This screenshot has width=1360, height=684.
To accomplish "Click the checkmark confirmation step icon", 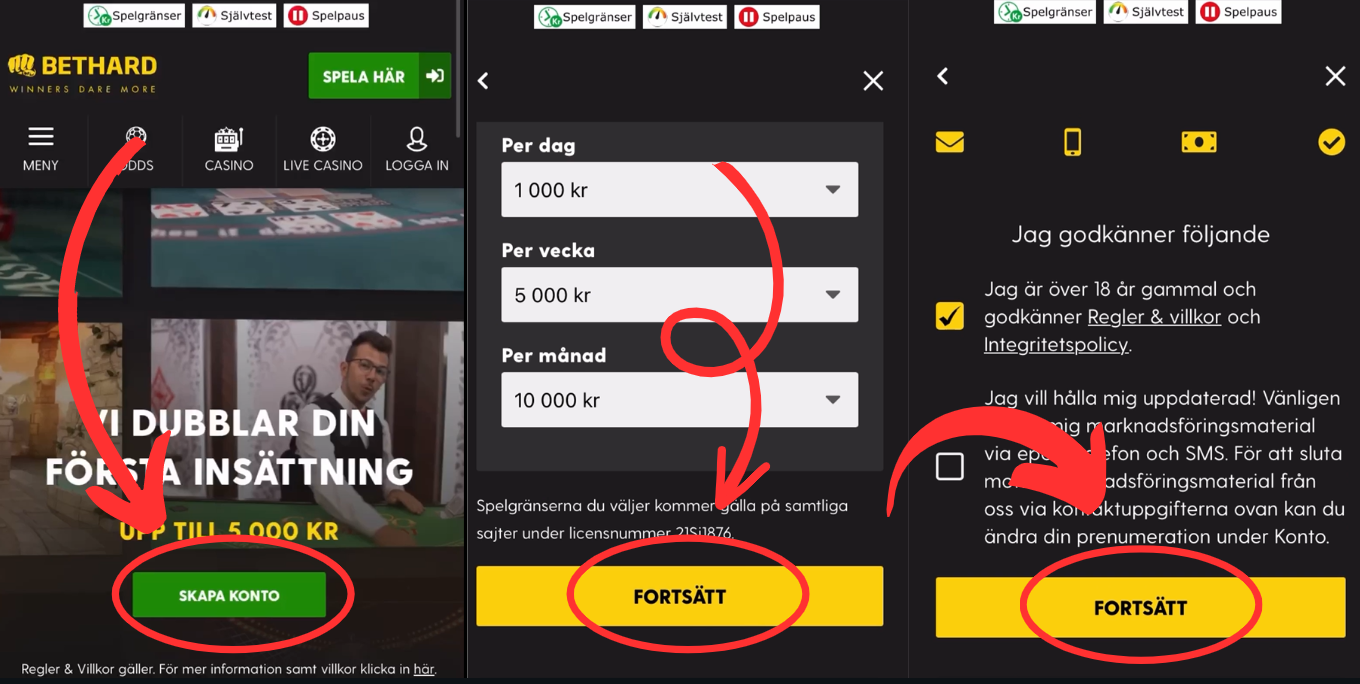I will tap(1331, 143).
